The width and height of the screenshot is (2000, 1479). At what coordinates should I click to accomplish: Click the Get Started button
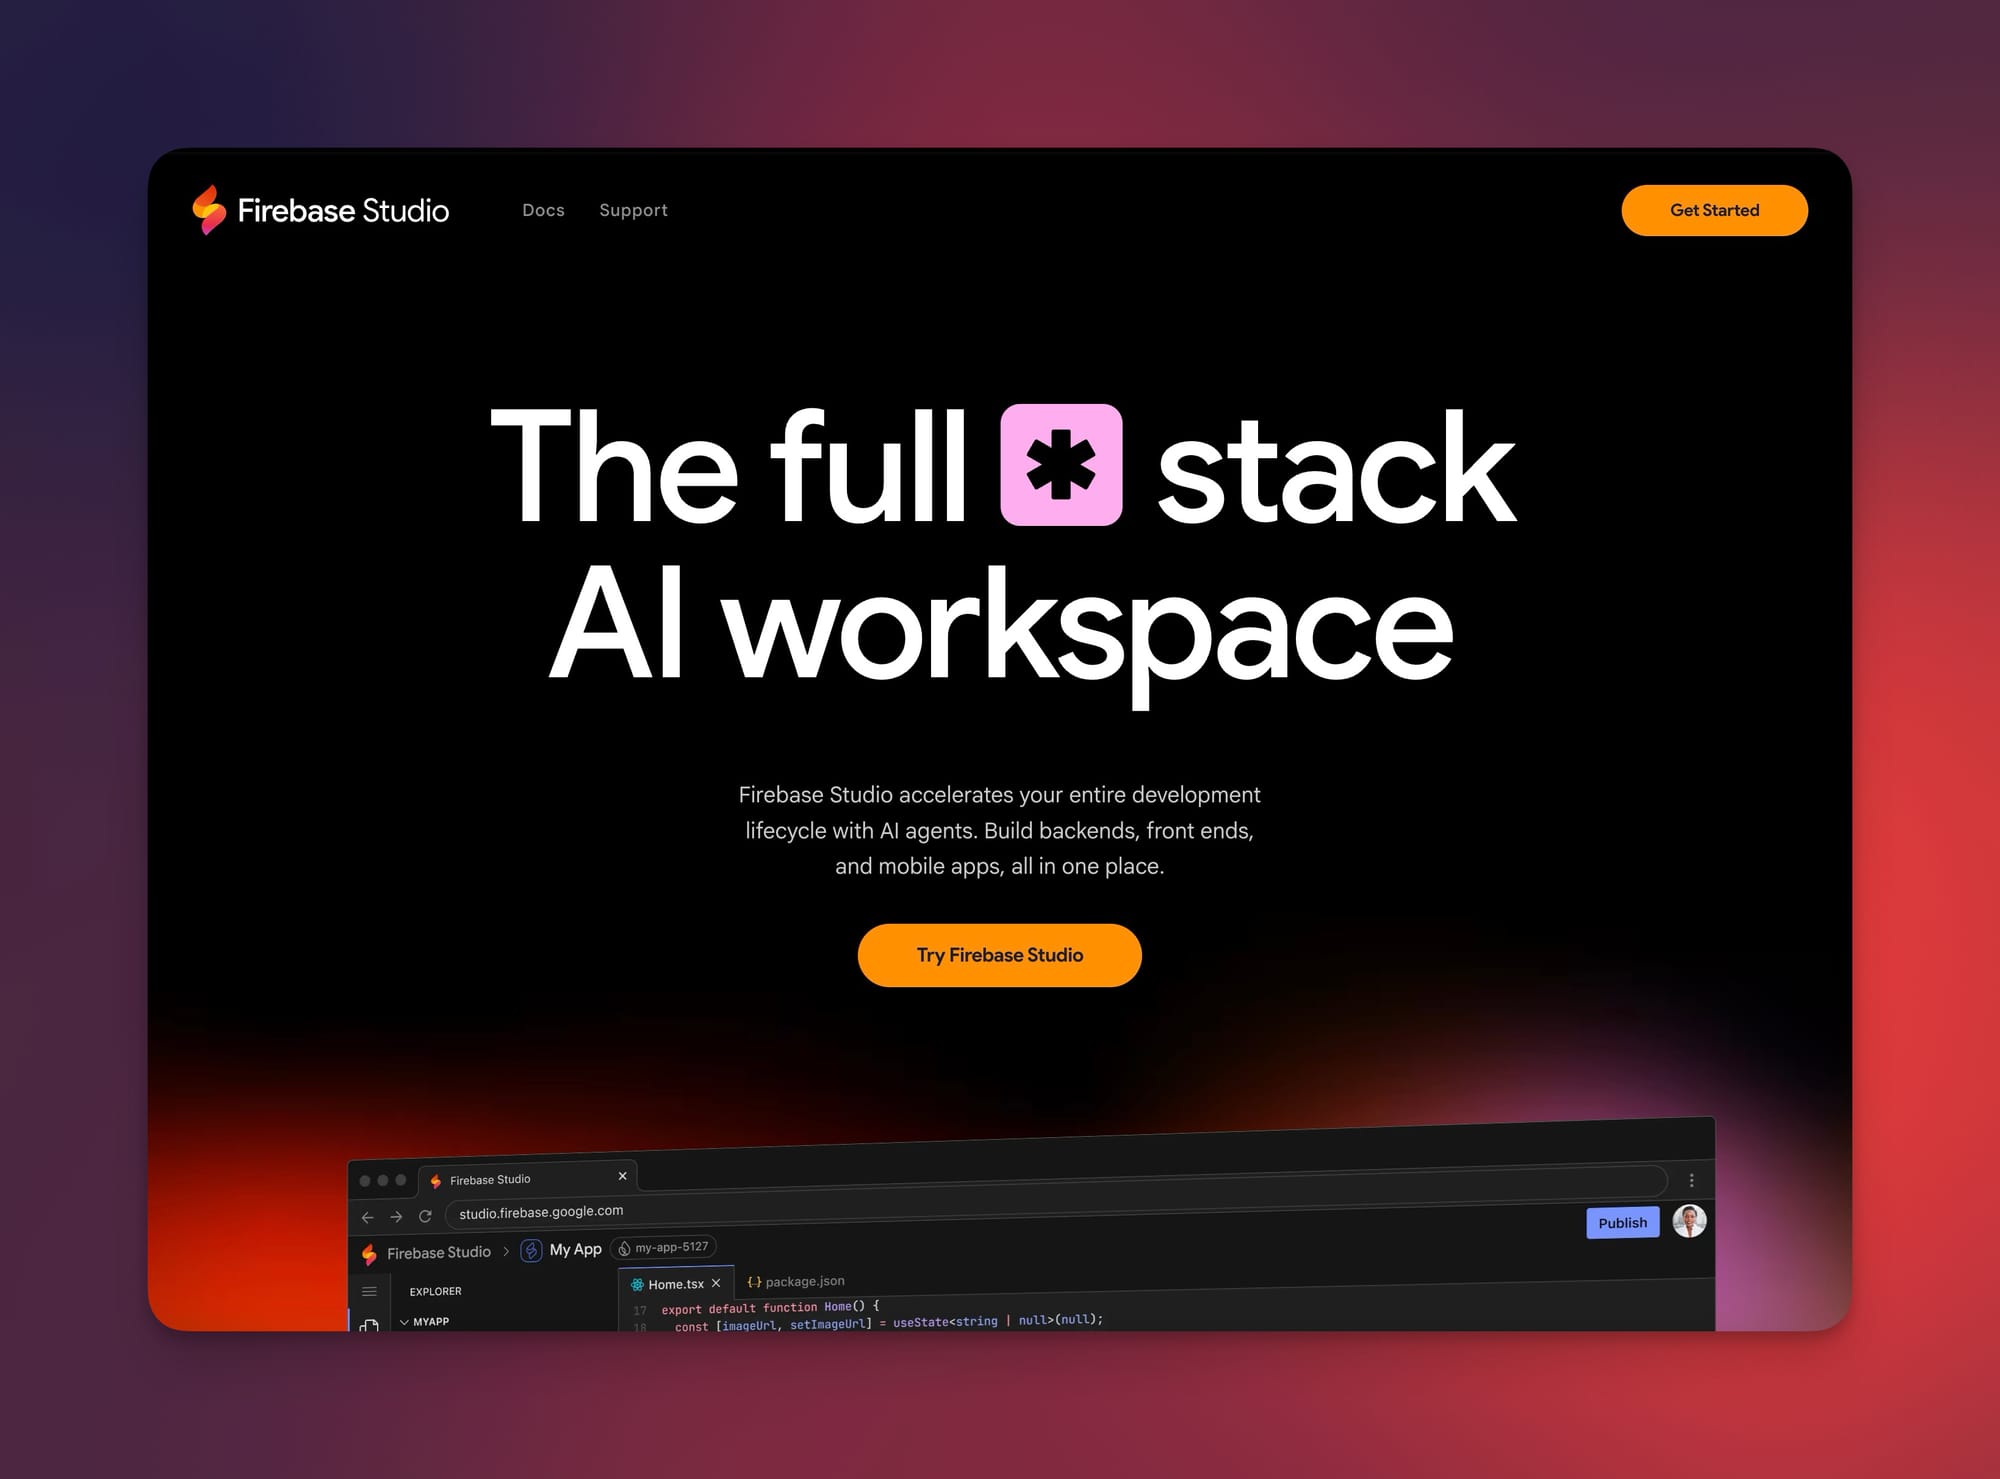tap(1714, 210)
